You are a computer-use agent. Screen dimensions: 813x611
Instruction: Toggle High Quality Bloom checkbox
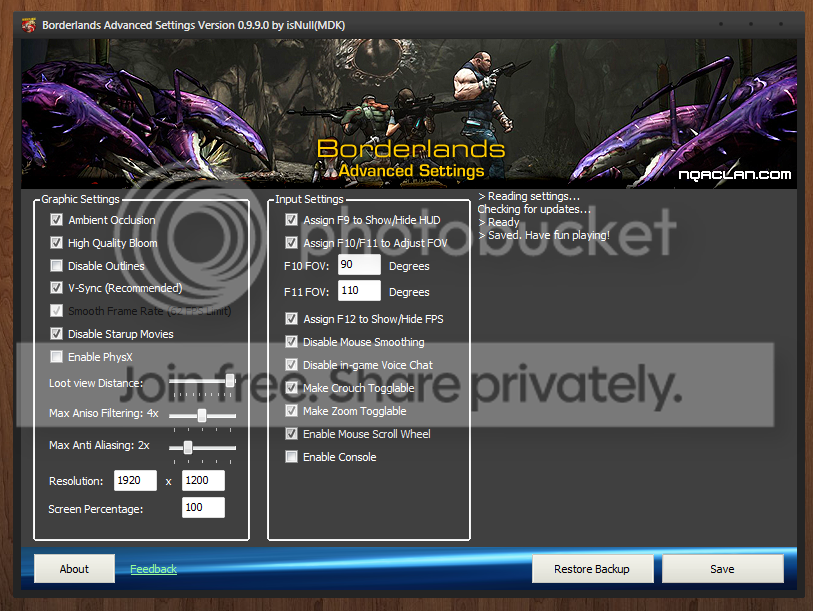click(57, 243)
